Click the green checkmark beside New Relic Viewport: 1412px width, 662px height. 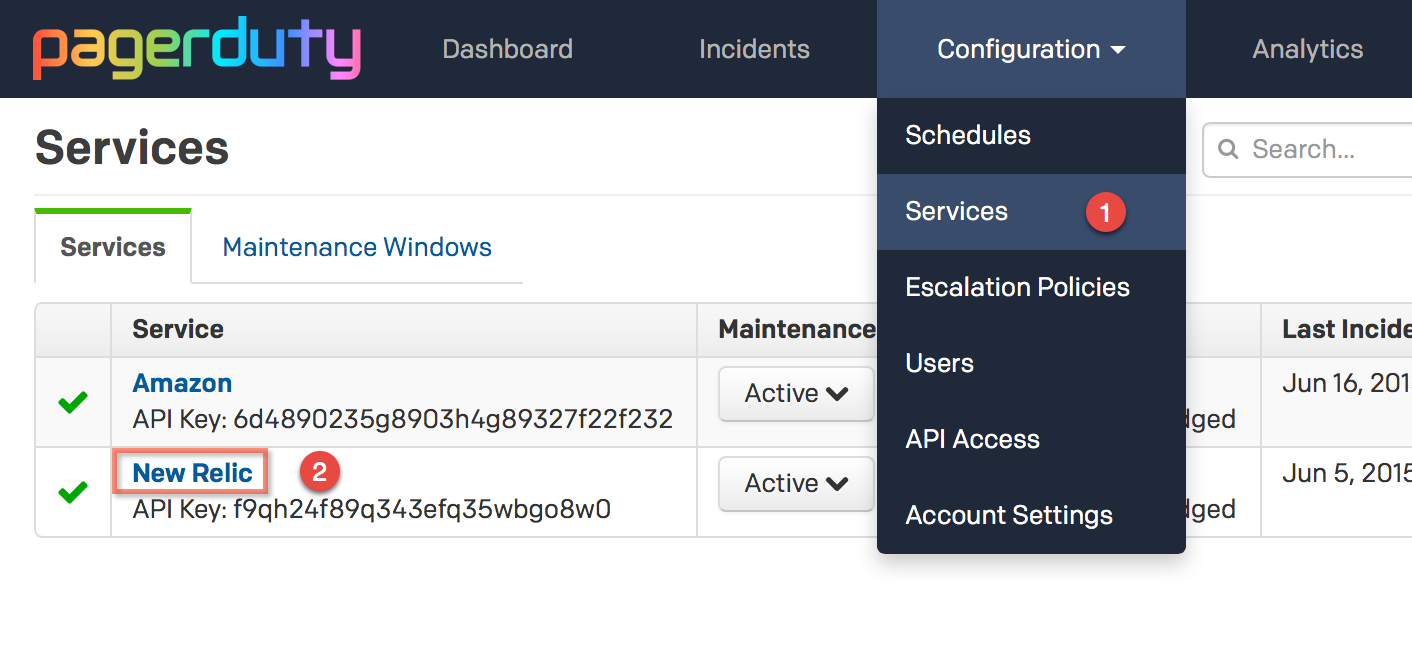point(73,492)
